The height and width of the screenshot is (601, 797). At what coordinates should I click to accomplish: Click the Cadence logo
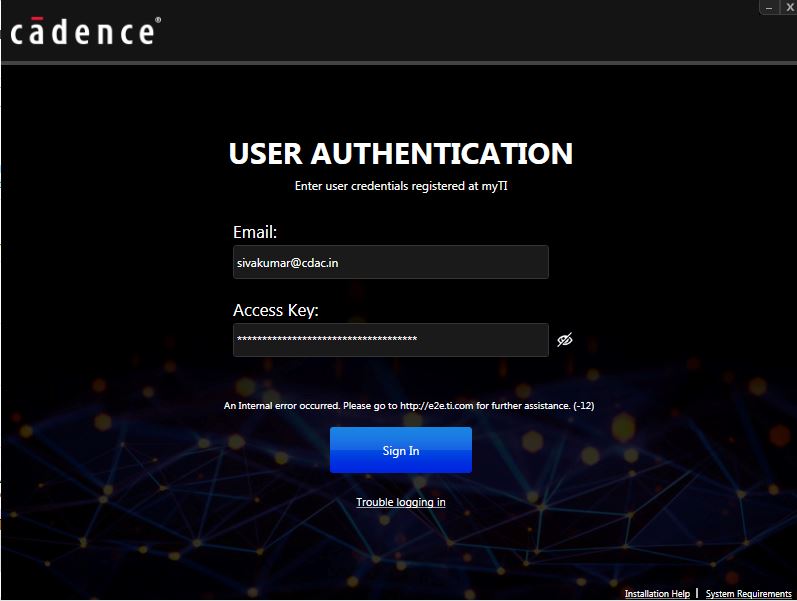pyautogui.click(x=85, y=32)
